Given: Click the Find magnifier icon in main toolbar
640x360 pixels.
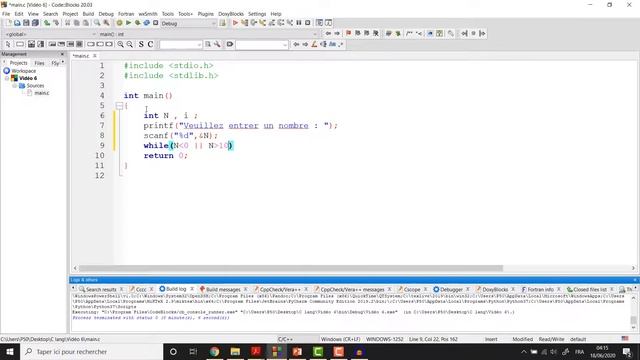Looking at the screenshot, I should tap(97, 23).
